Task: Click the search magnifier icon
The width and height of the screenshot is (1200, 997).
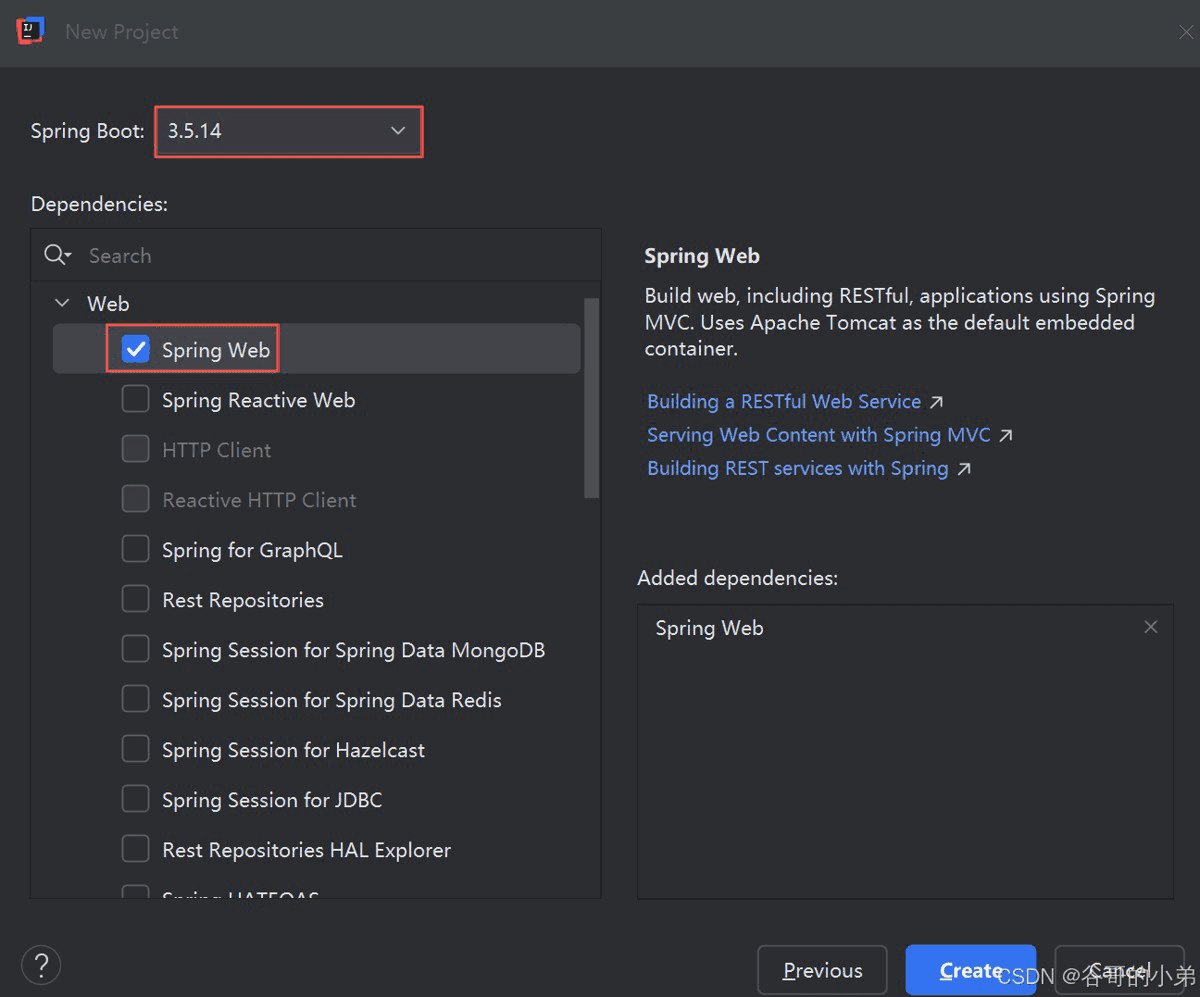Action: (57, 255)
